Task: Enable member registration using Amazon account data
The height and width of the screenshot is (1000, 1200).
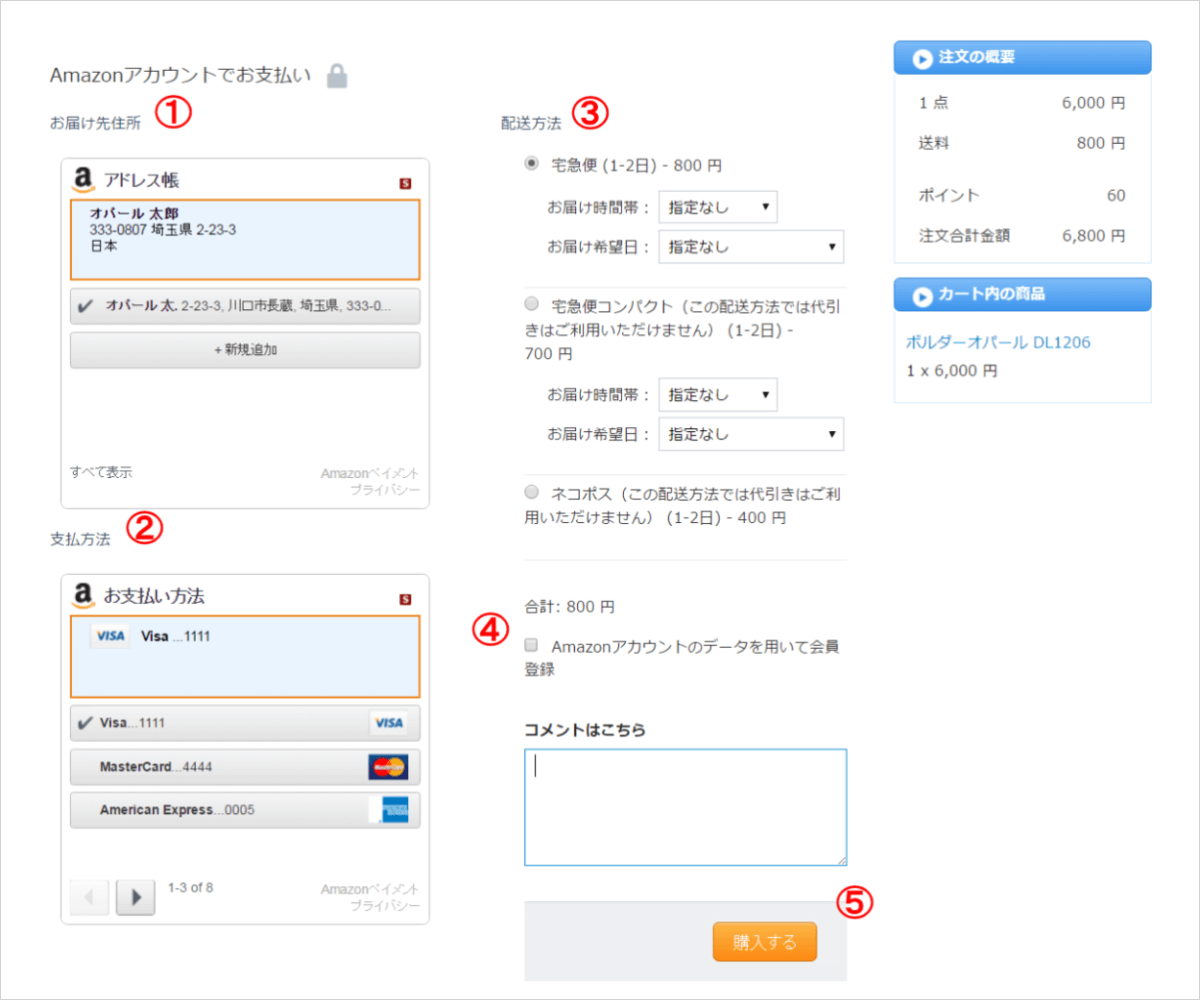Action: (x=532, y=645)
